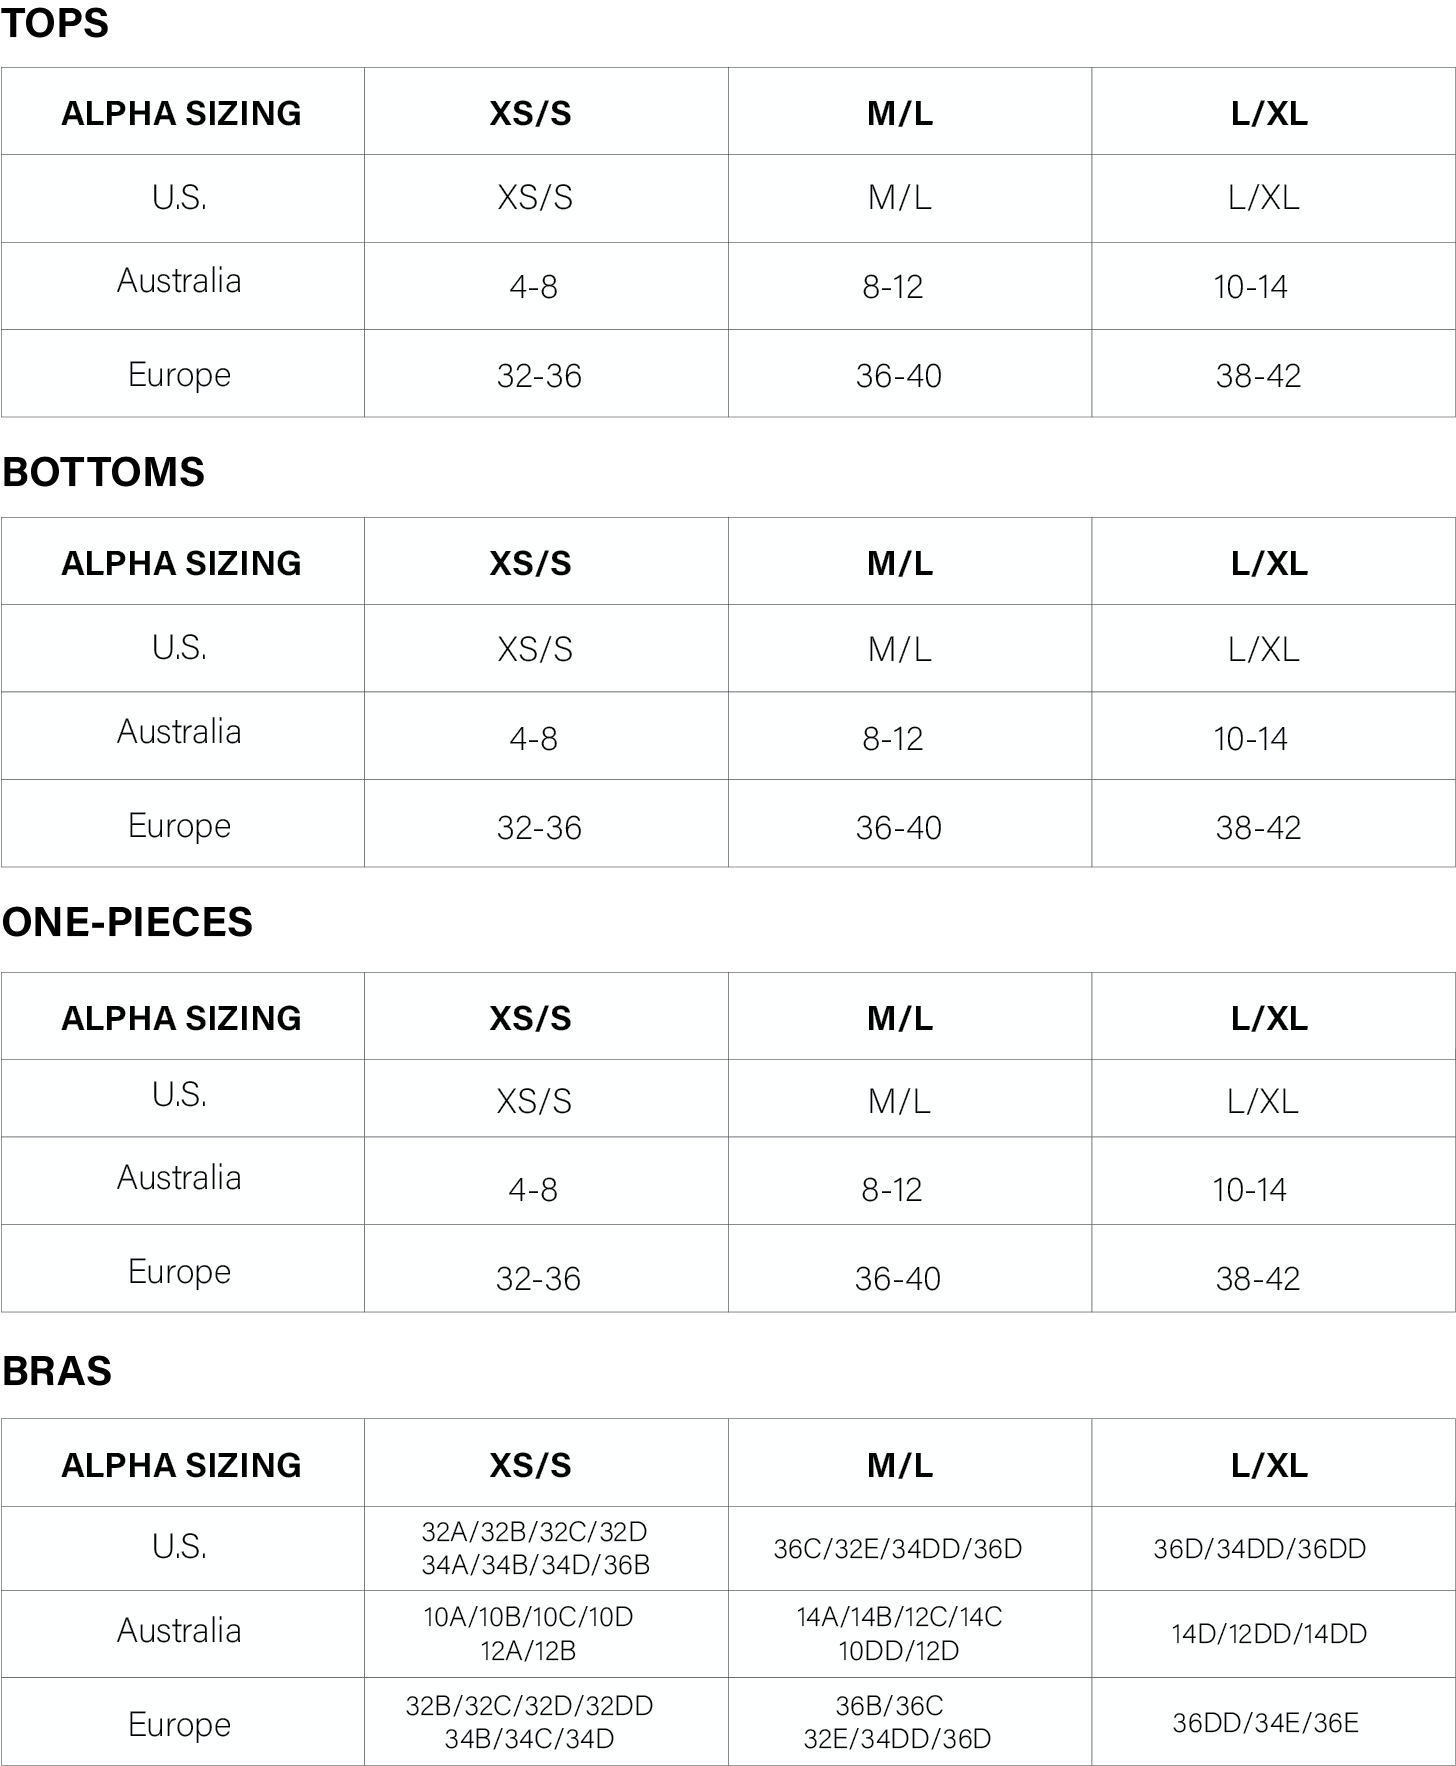Select Tops Europe L/XL cell reading 38-42
The image size is (1456, 1766).
pos(1258,376)
